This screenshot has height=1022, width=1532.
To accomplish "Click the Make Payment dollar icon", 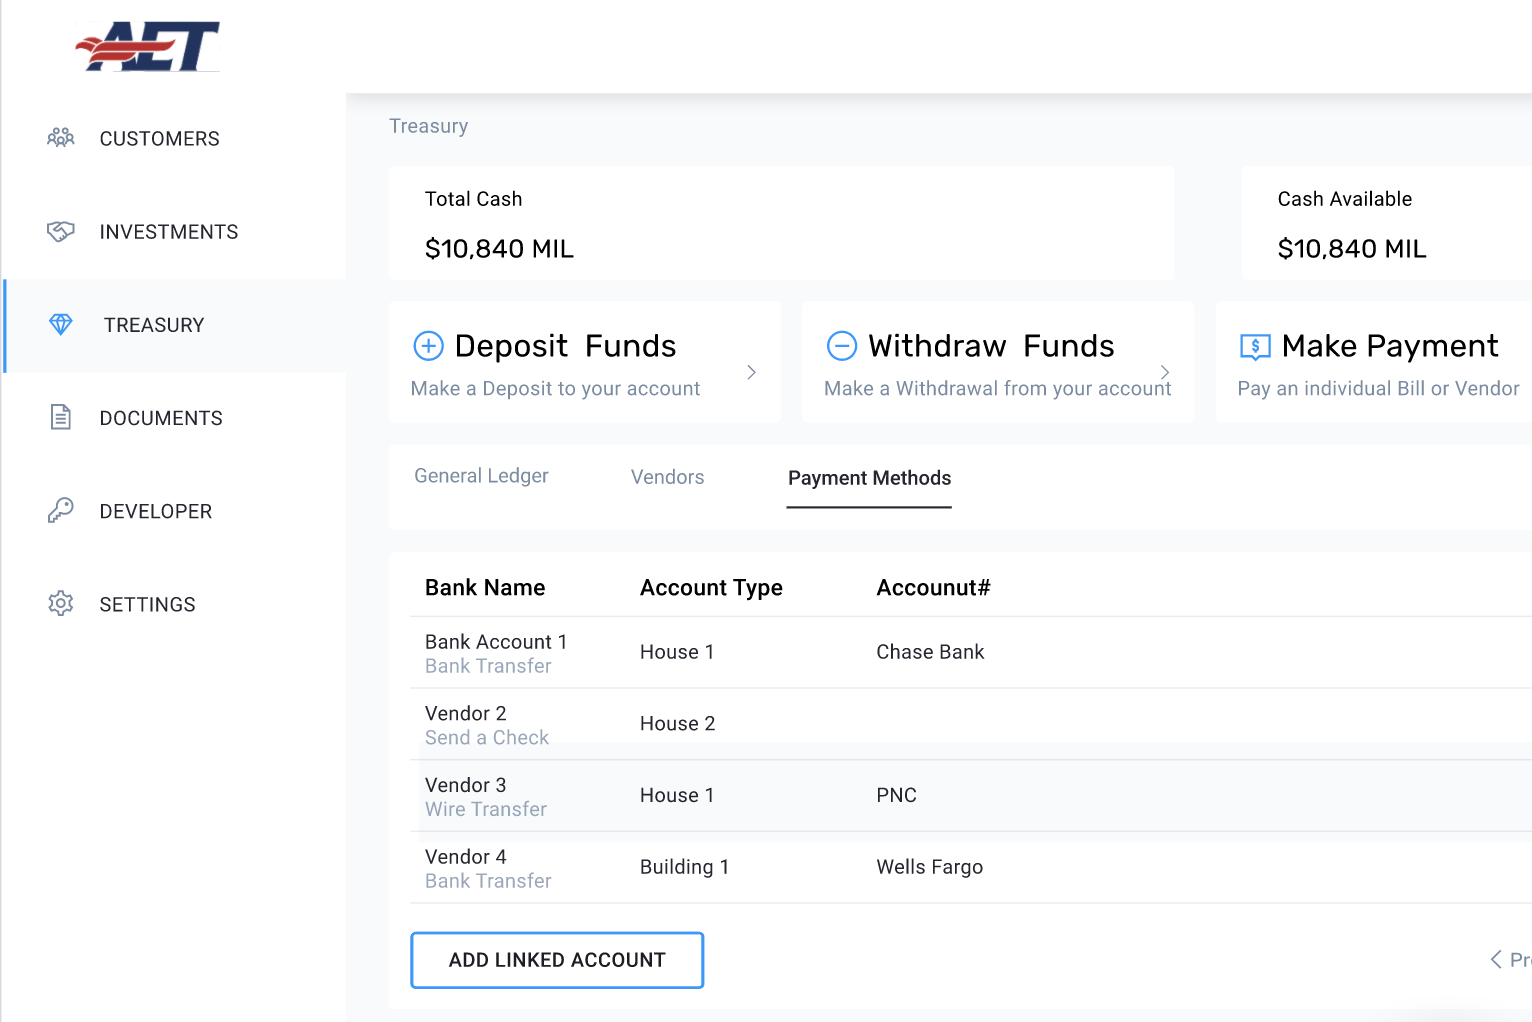I will 1255,347.
